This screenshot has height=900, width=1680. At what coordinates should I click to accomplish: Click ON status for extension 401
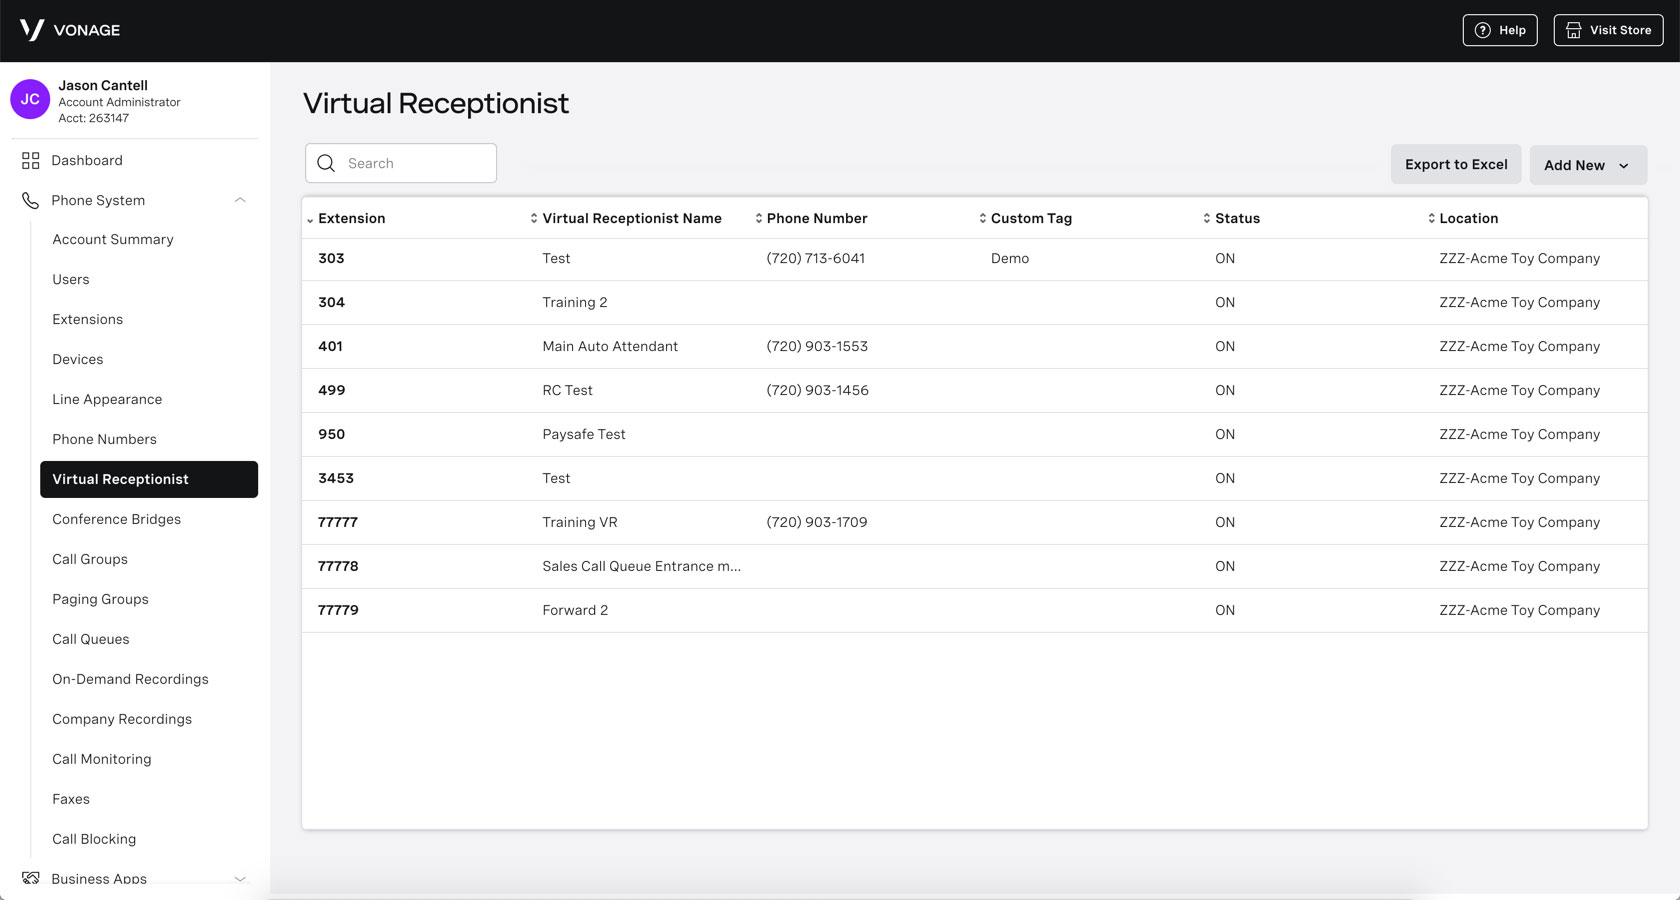1225,346
